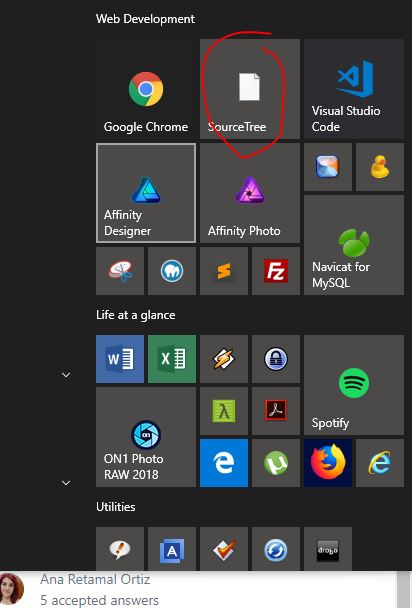Image resolution: width=412 pixels, height=608 pixels.
Task: Open the Microsoft Edge tile
Action: pos(224,463)
